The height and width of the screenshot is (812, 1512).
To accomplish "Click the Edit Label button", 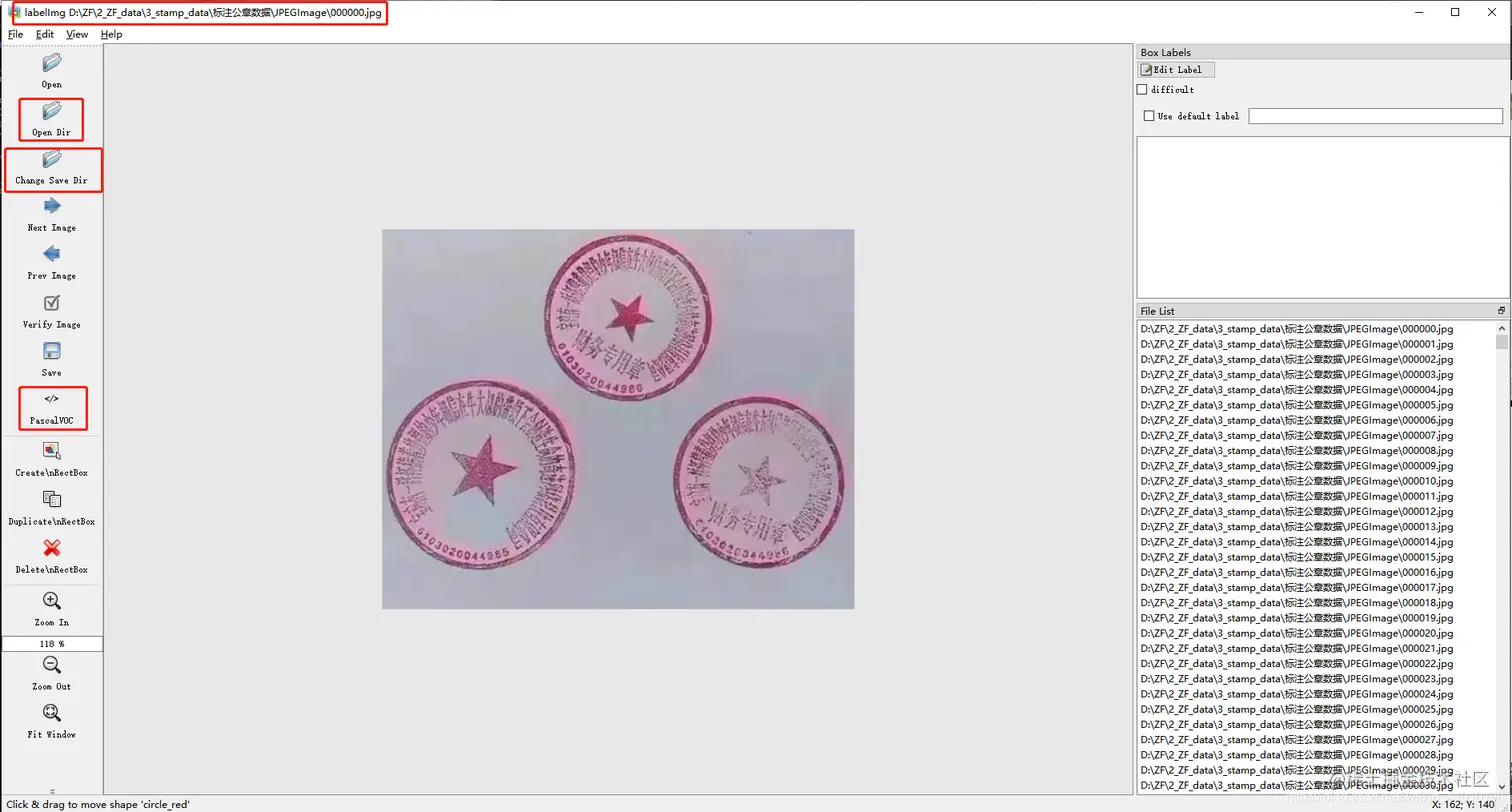I will pyautogui.click(x=1177, y=70).
